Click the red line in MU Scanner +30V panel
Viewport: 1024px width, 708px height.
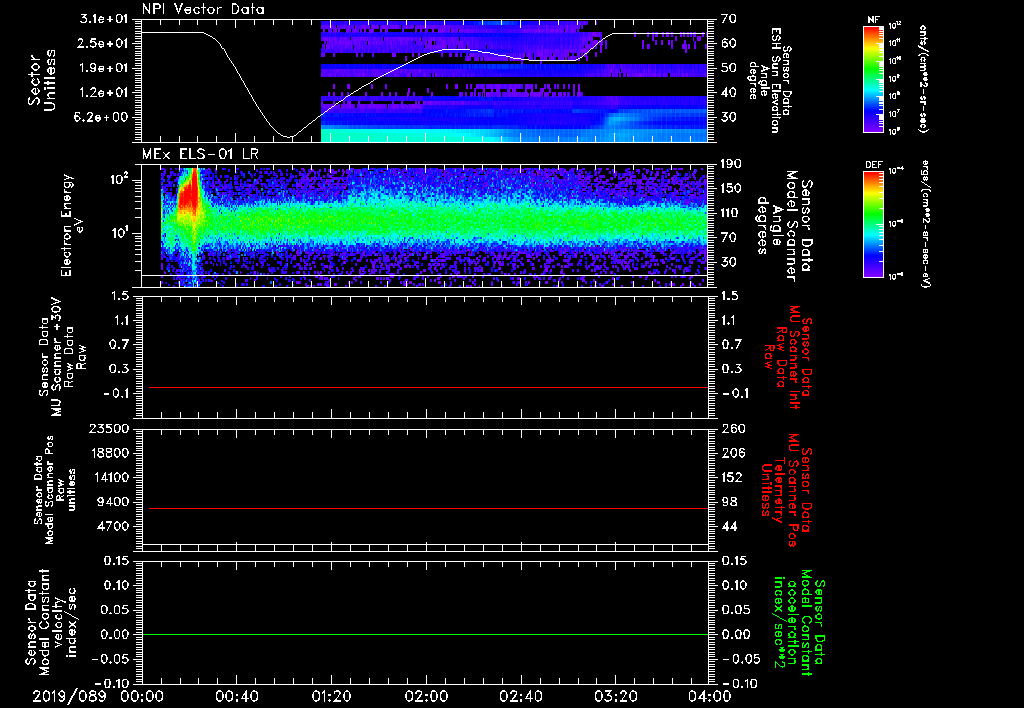(x=428, y=387)
